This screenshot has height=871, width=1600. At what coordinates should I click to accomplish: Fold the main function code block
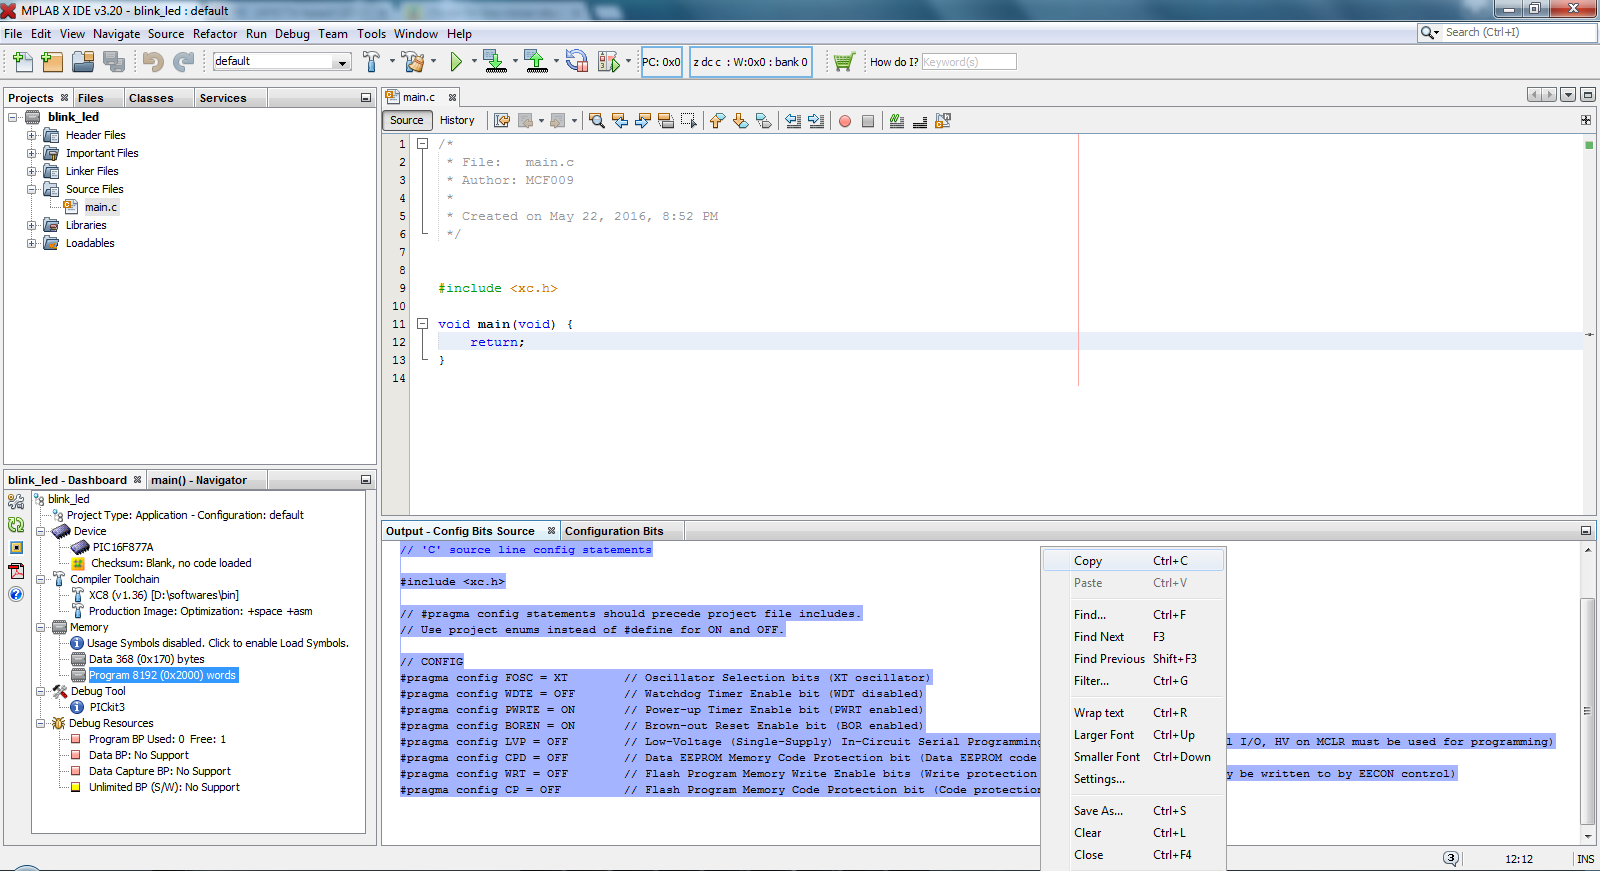pyautogui.click(x=423, y=324)
